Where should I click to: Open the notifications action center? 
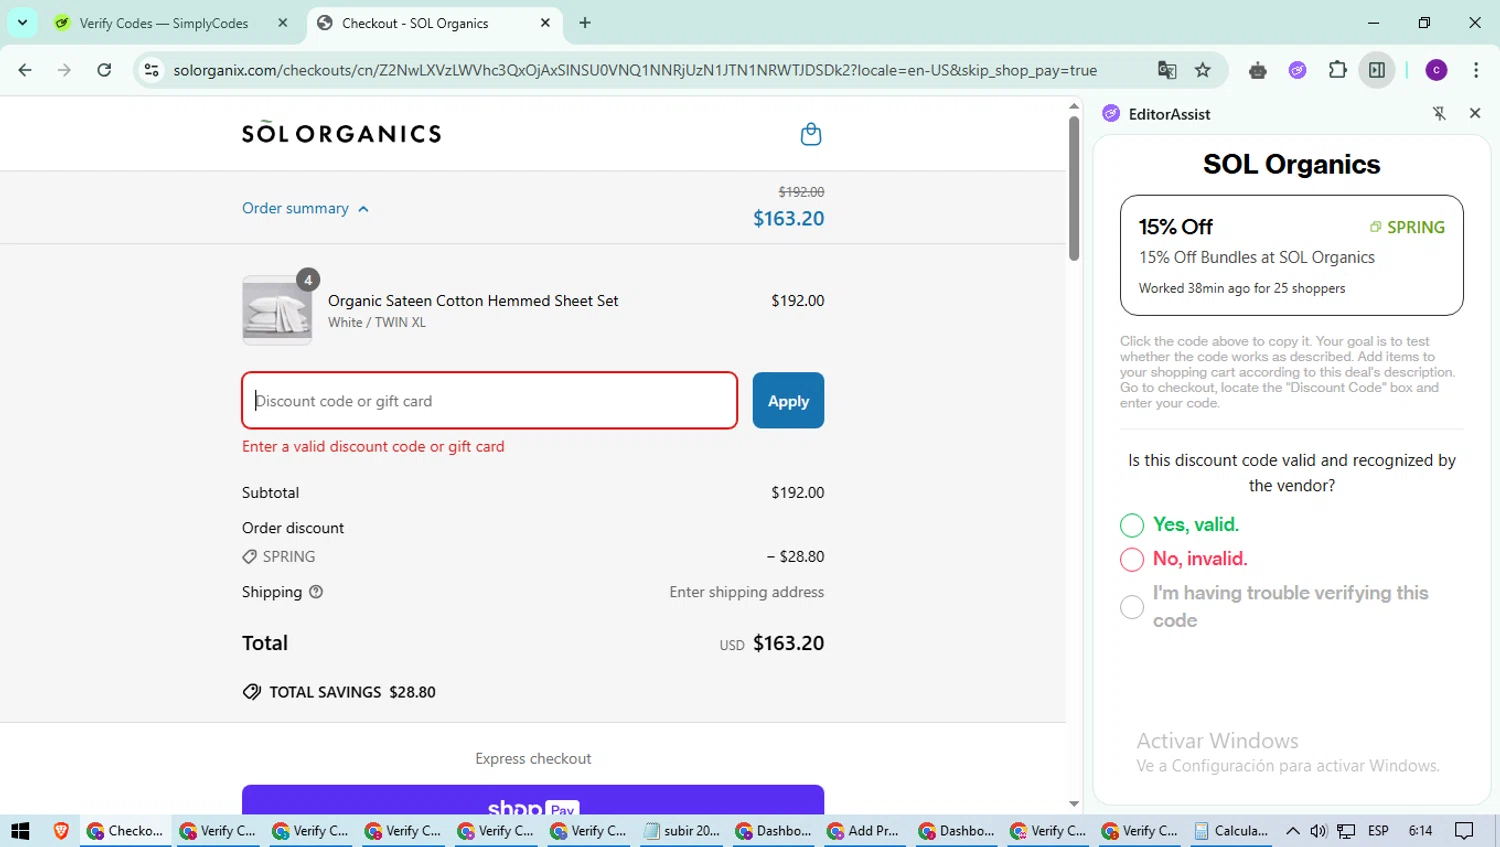click(x=1465, y=831)
